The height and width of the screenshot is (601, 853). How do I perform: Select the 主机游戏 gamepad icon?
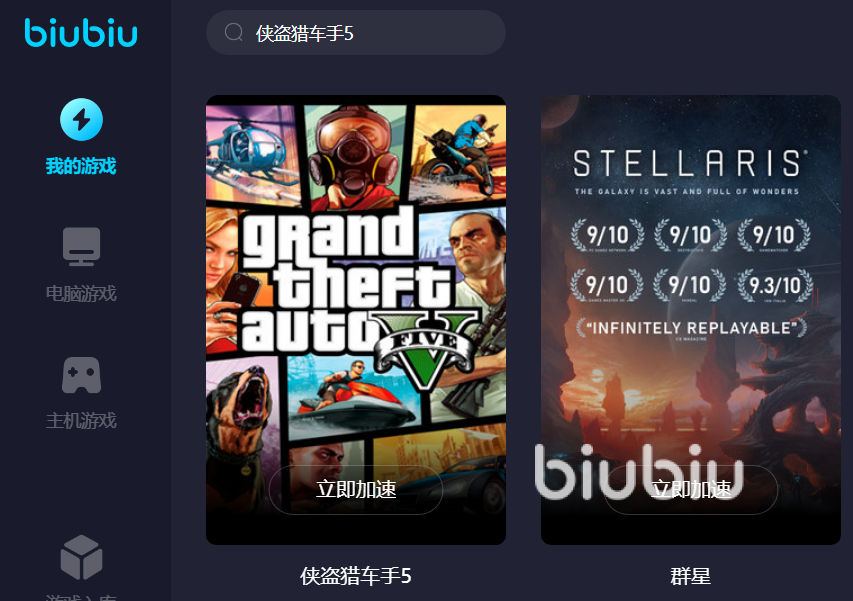pyautogui.click(x=81, y=375)
